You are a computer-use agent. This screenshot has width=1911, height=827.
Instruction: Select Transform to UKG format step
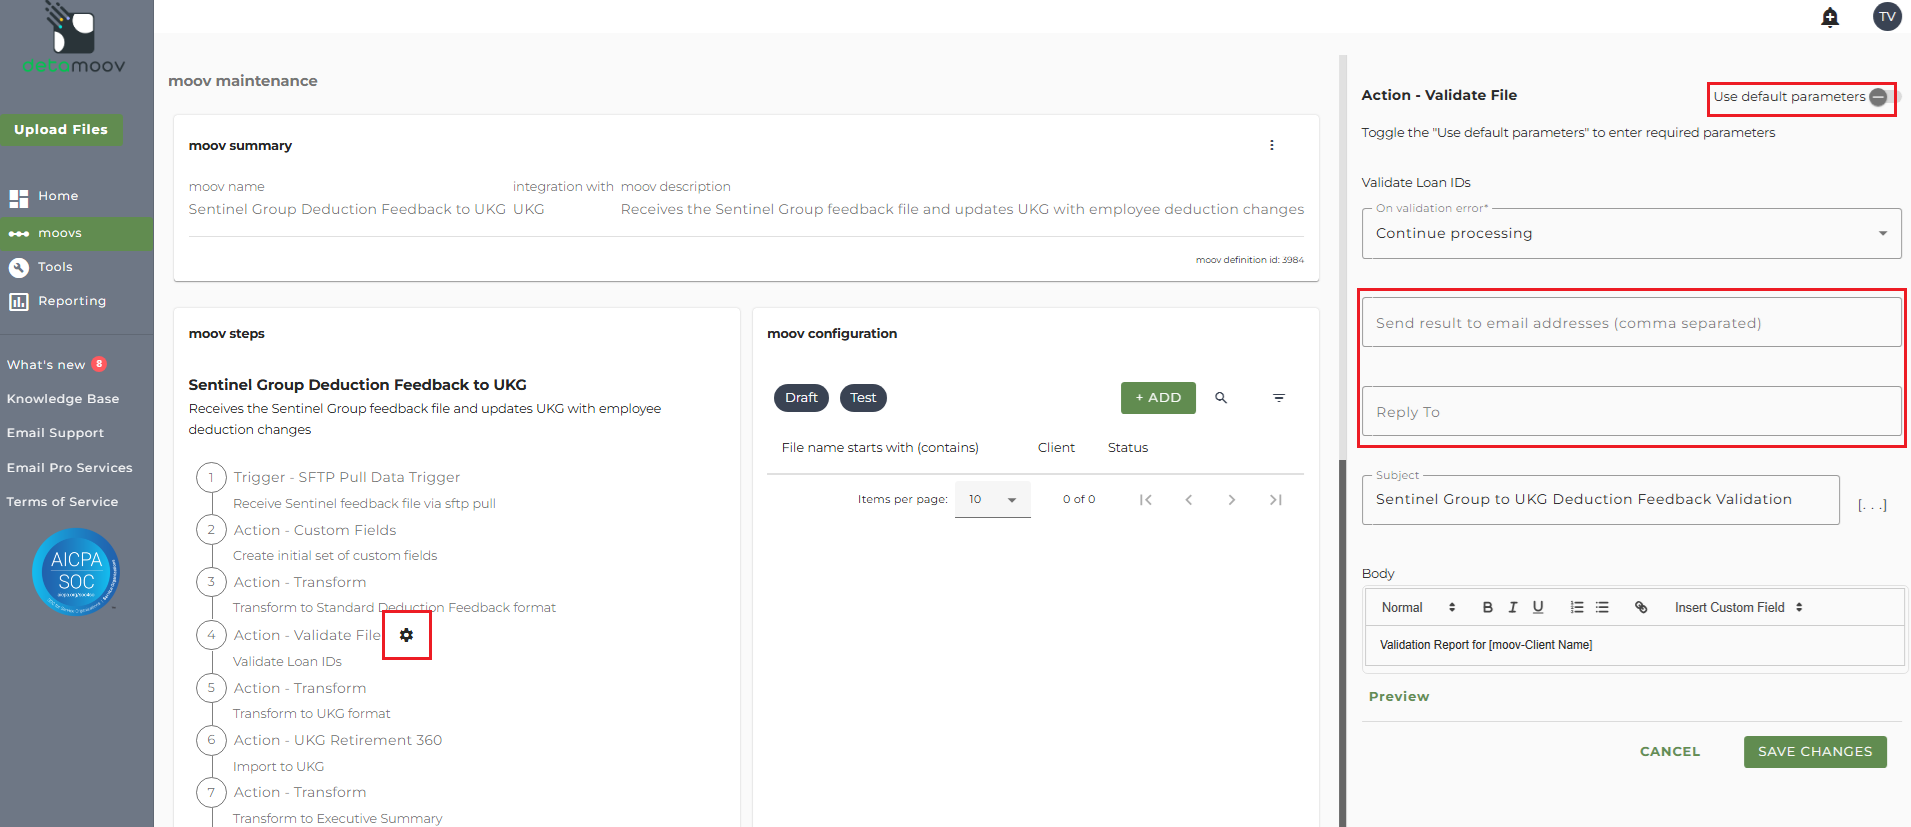point(312,714)
